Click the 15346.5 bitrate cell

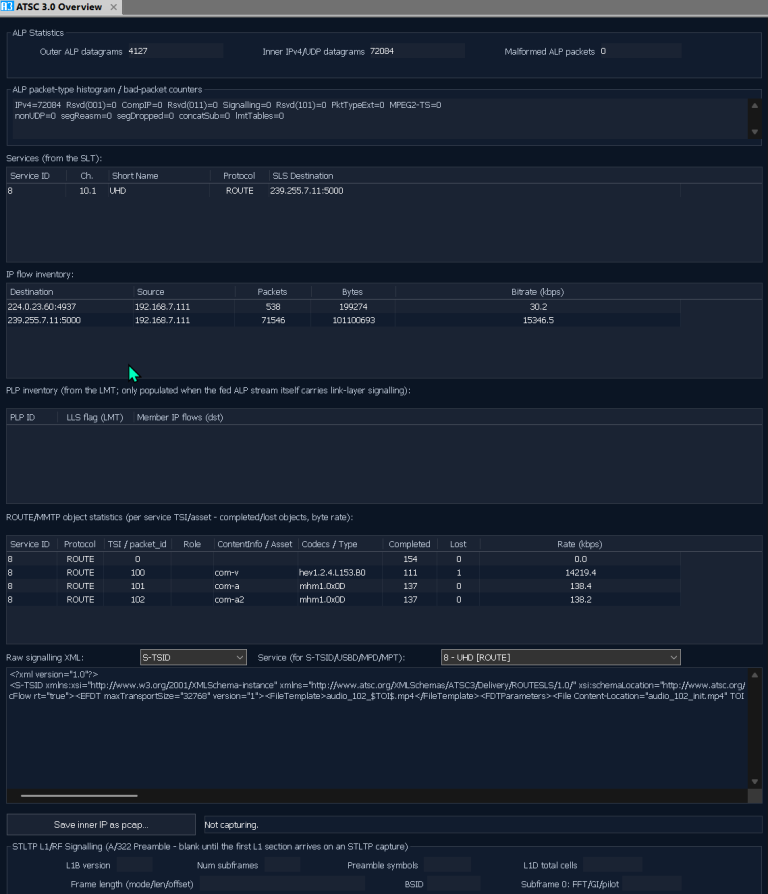tap(538, 320)
